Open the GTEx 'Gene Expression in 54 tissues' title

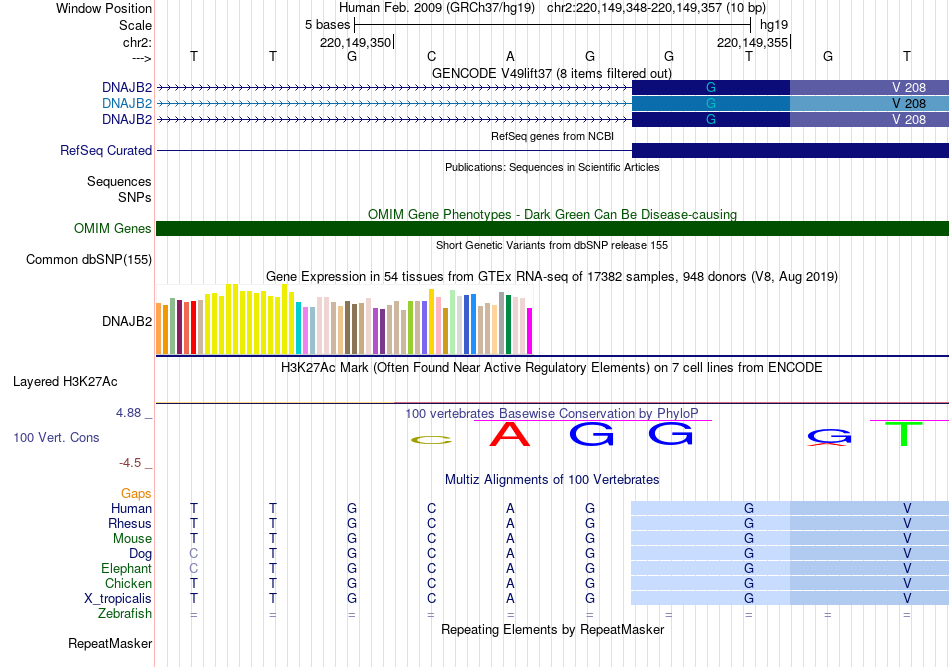552,277
